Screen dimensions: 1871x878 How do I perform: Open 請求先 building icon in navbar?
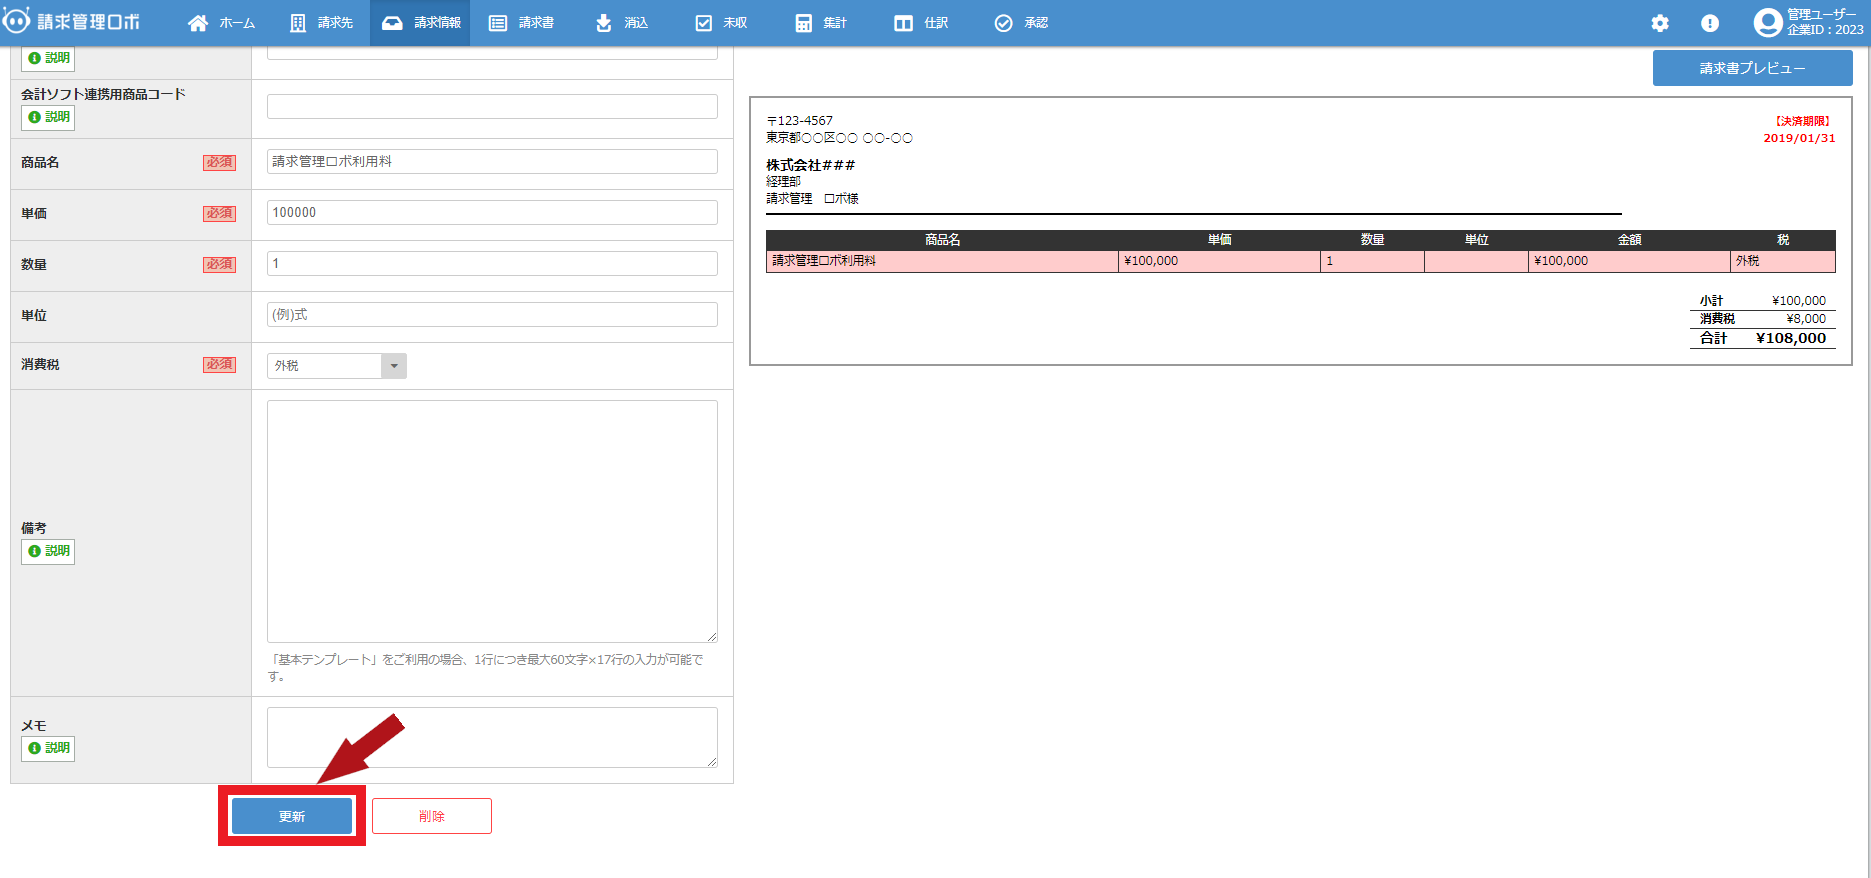click(298, 23)
